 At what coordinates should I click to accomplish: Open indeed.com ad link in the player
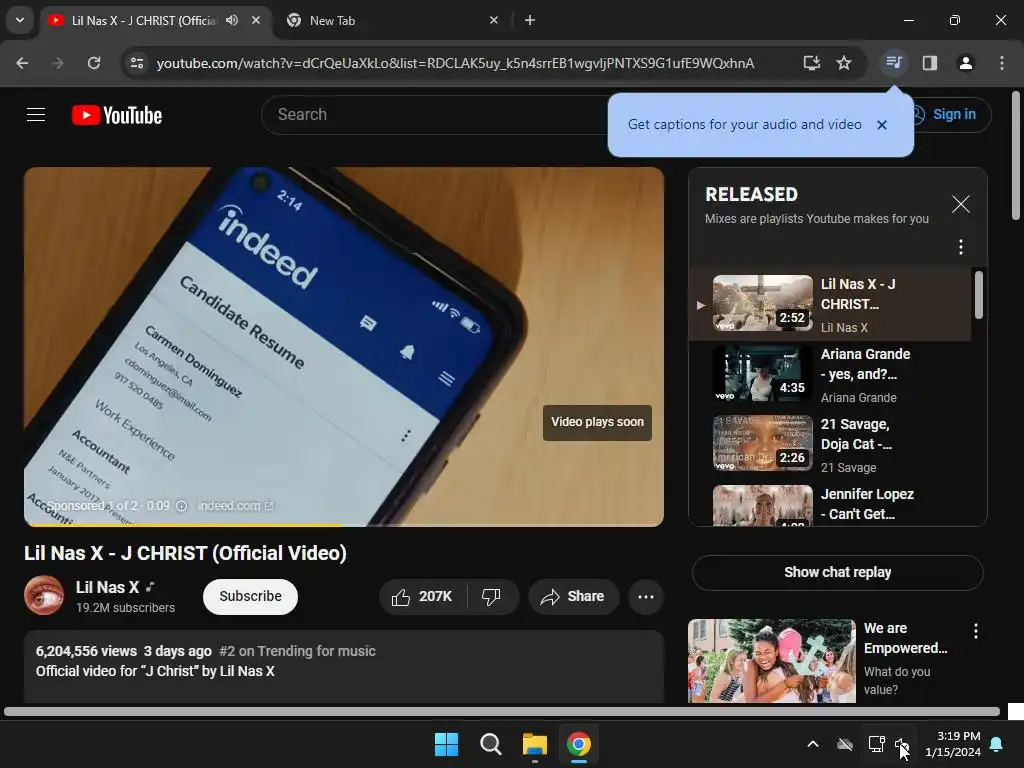pyautogui.click(x=235, y=505)
